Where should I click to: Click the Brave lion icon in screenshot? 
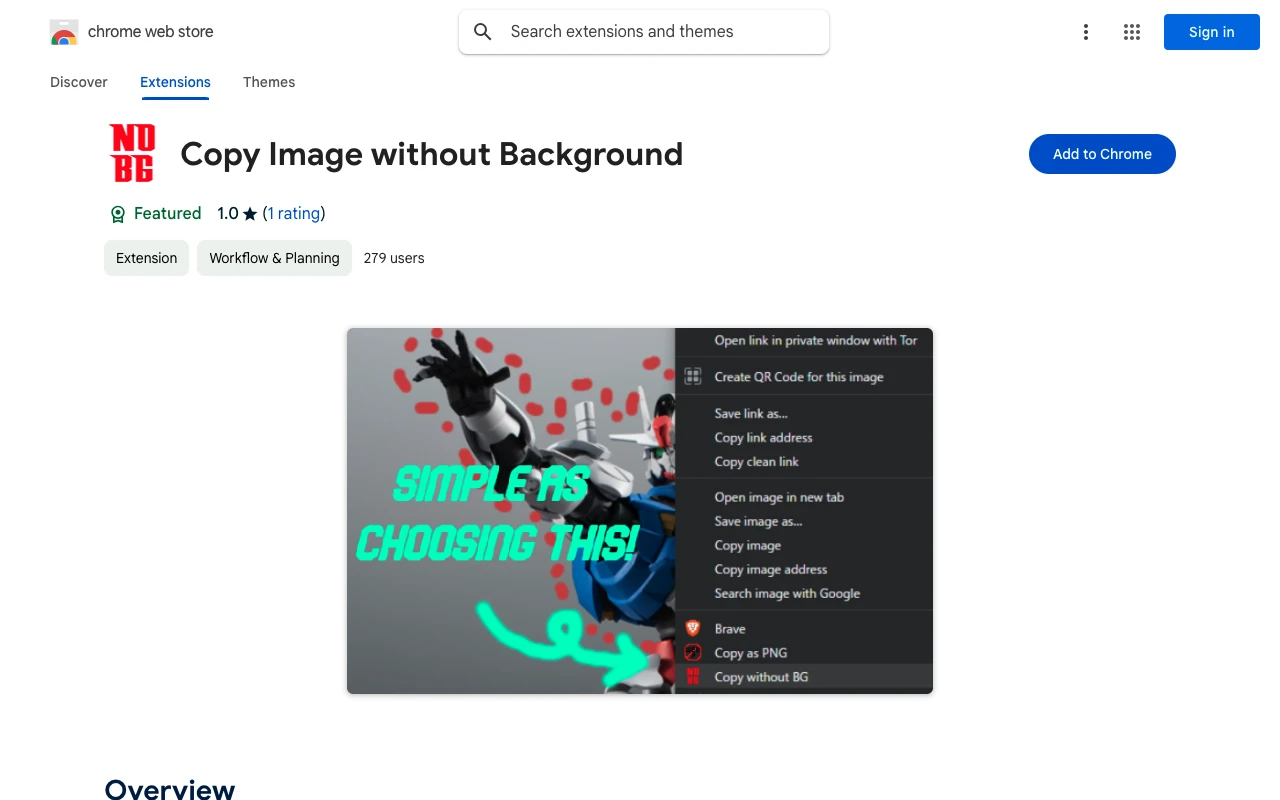pyautogui.click(x=692, y=629)
